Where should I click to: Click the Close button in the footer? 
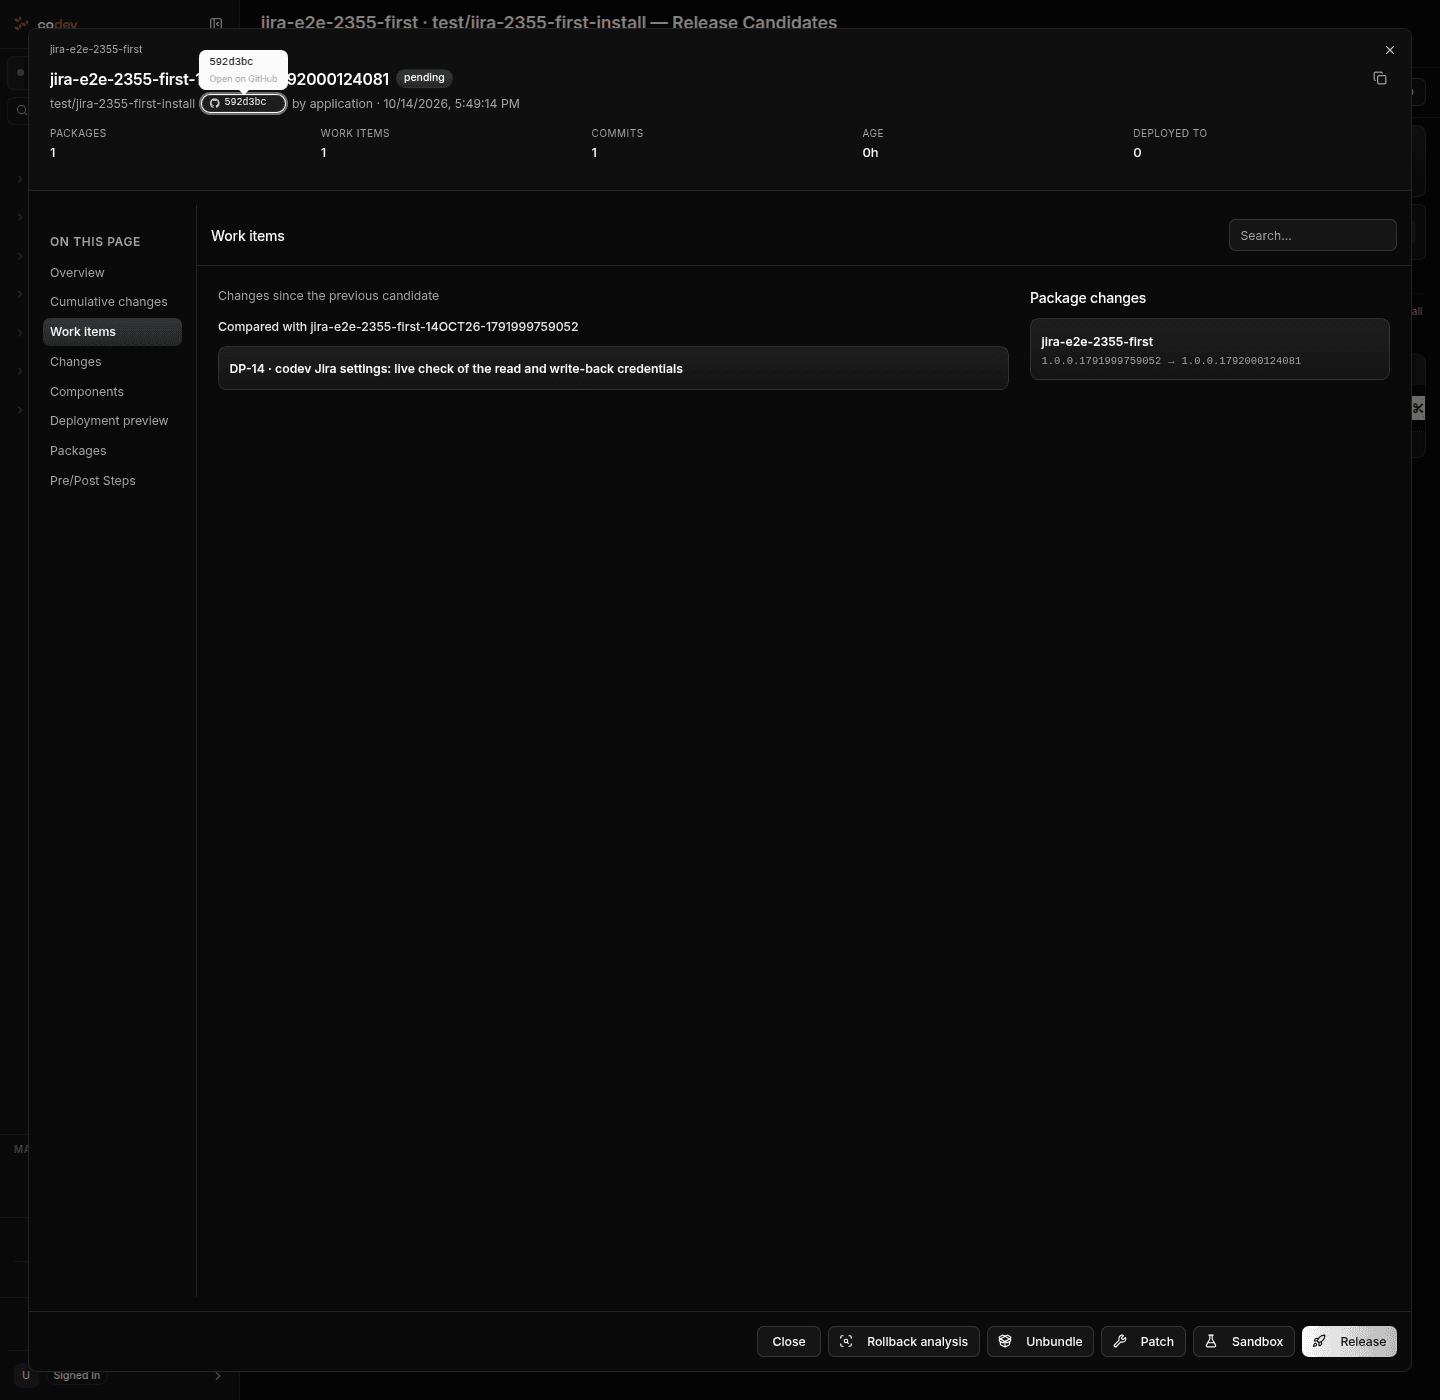point(789,1341)
